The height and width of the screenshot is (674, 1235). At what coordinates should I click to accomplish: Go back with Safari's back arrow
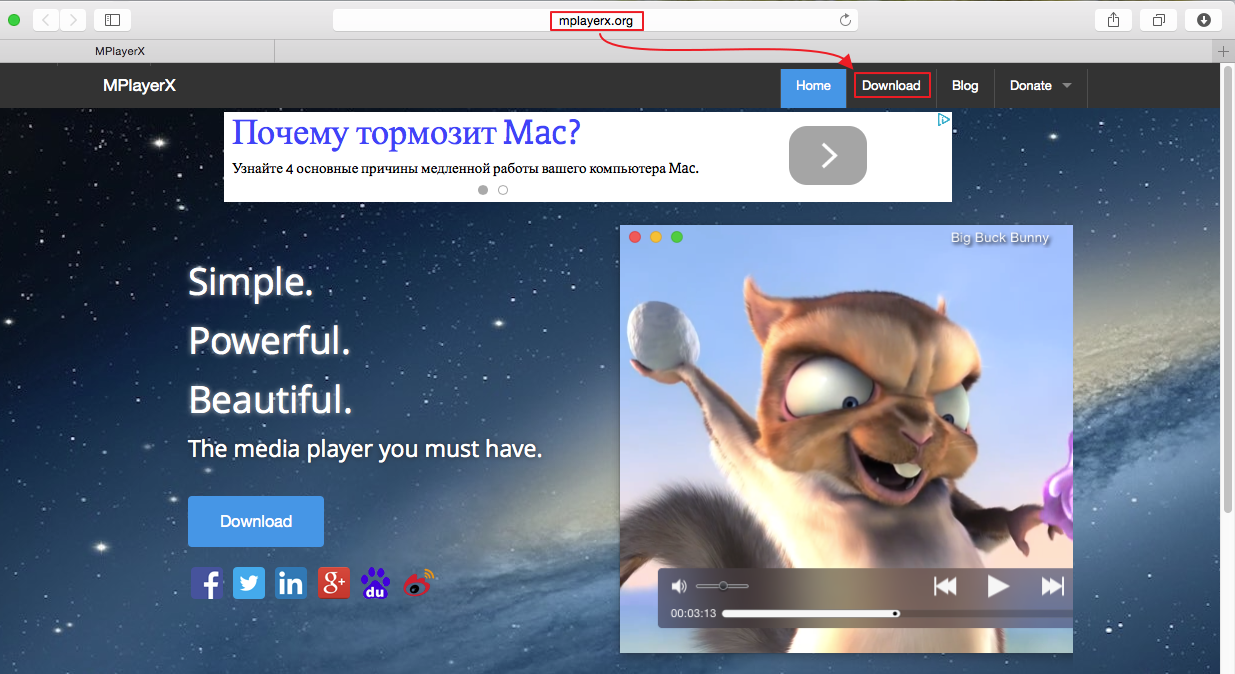pos(46,19)
